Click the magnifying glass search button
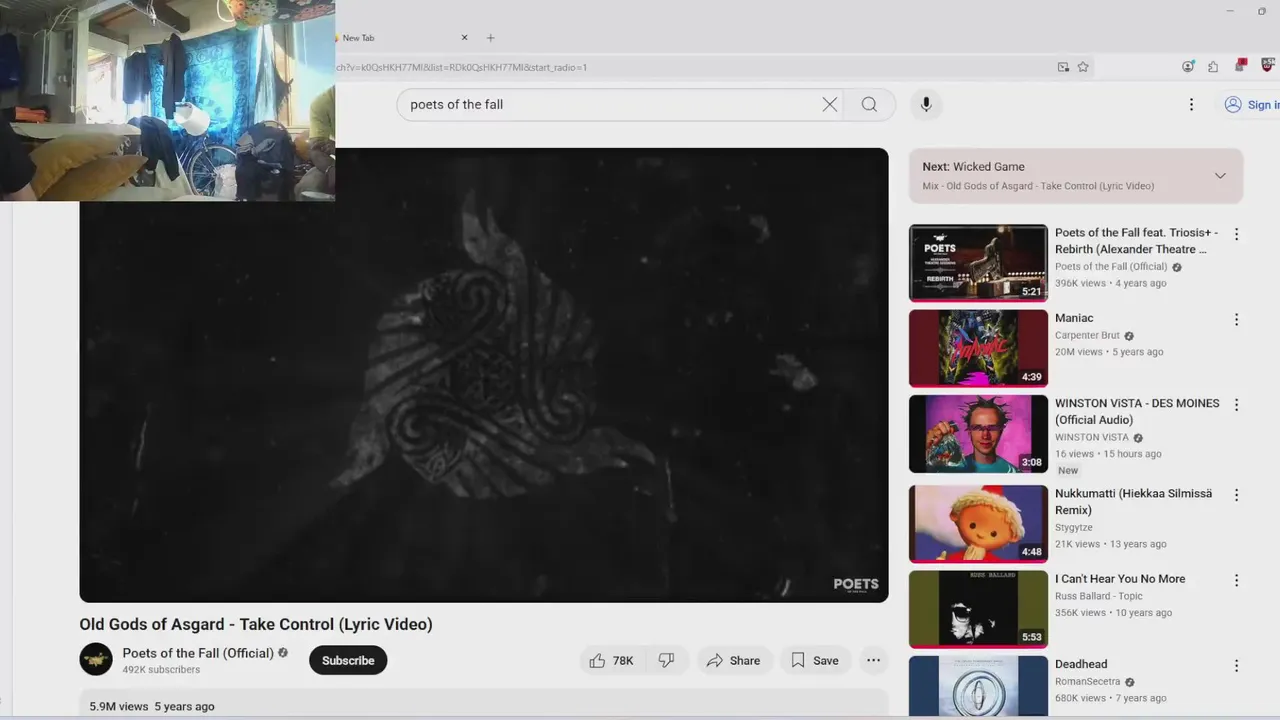Viewport: 1280px width, 720px height. click(869, 104)
